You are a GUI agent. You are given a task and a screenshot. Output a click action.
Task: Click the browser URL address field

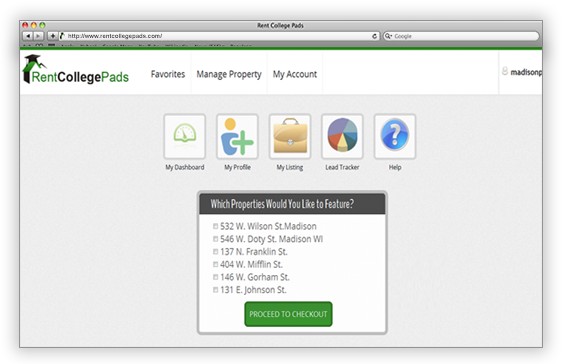(219, 36)
